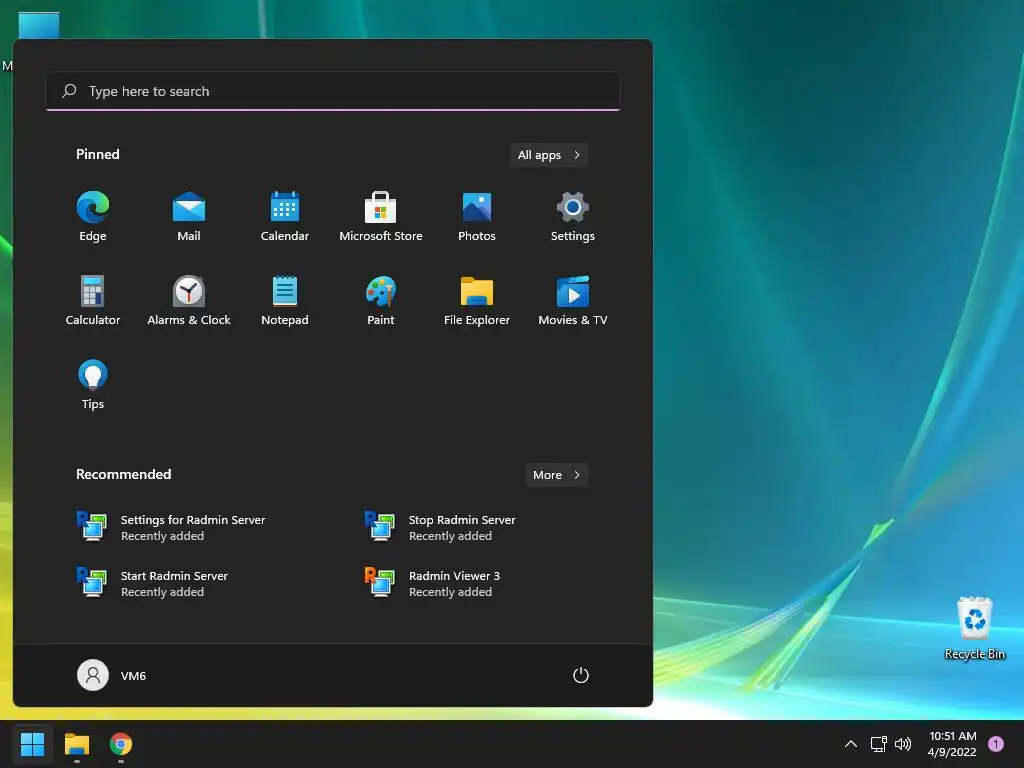Launch the Photos app
The image size is (1024, 768).
coord(477,217)
